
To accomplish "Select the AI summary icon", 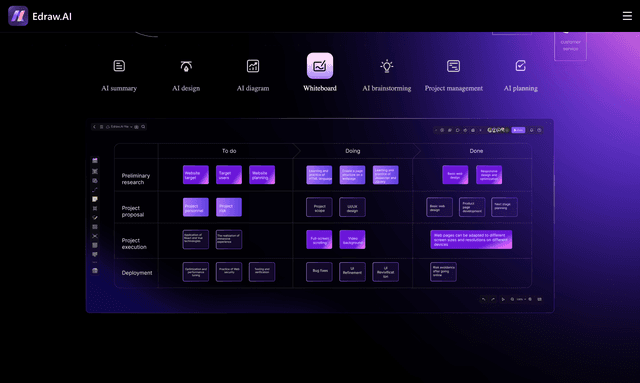I will click(119, 66).
